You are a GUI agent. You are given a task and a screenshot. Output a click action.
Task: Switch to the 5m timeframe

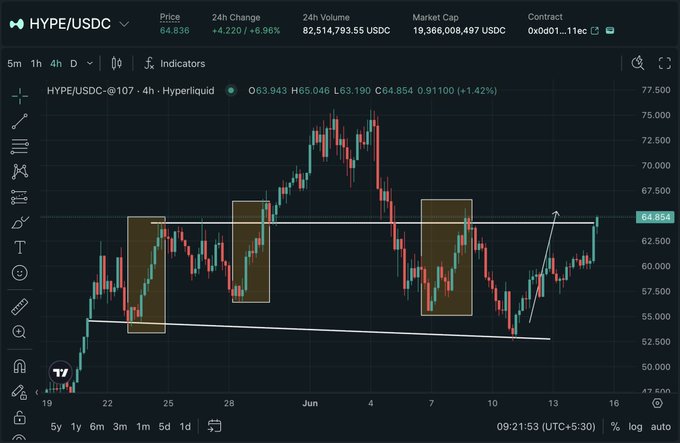[x=14, y=64]
